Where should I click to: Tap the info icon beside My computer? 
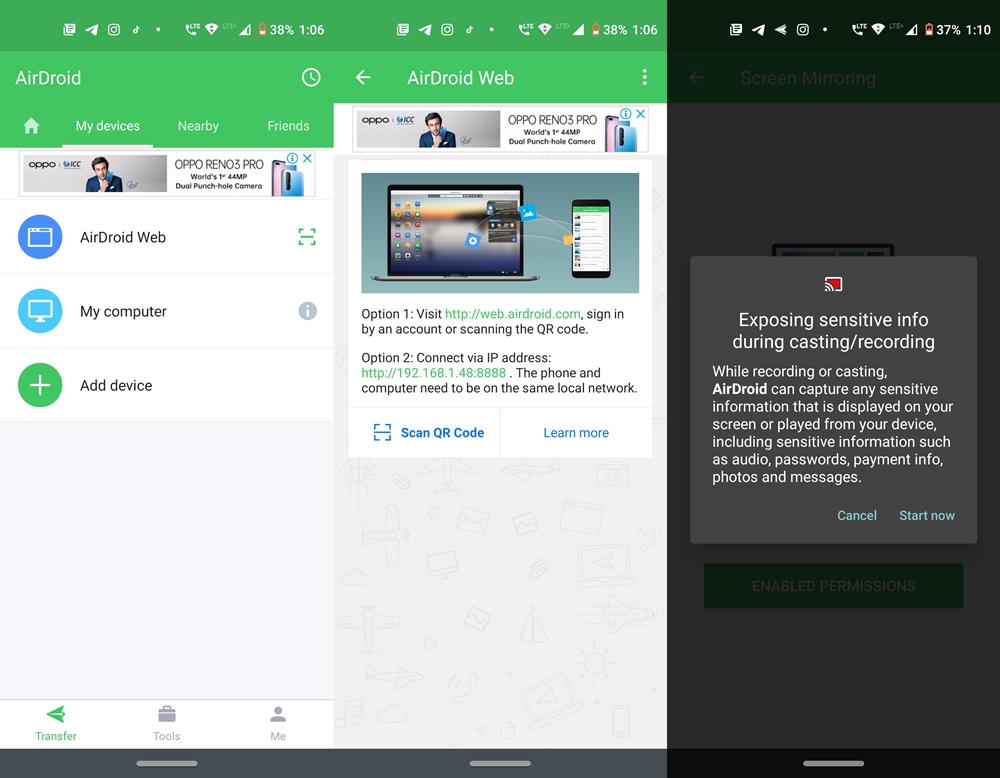[307, 311]
